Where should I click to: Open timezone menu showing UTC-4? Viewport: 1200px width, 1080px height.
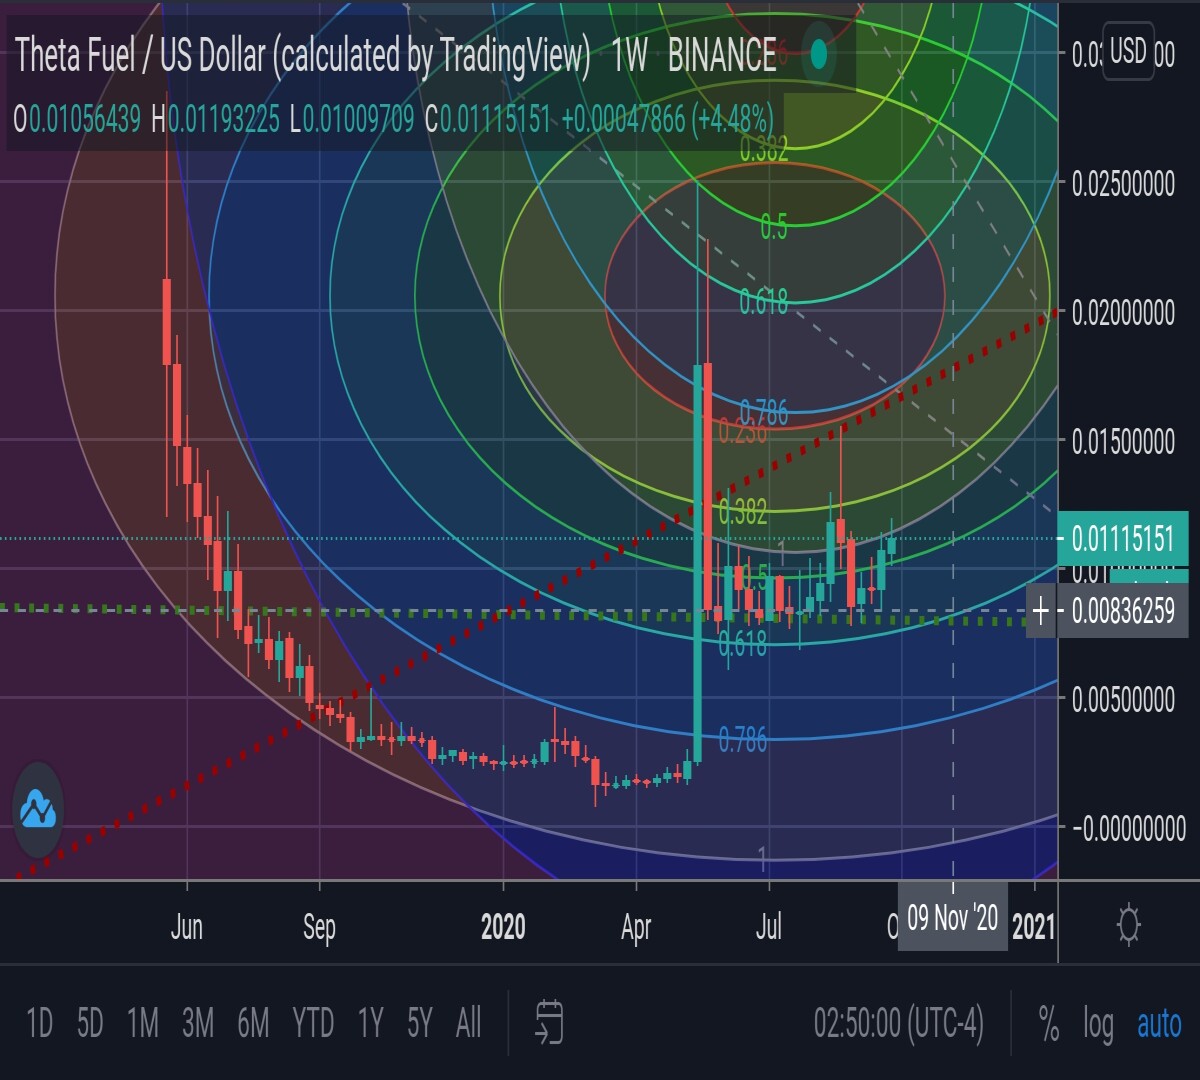tap(898, 1023)
